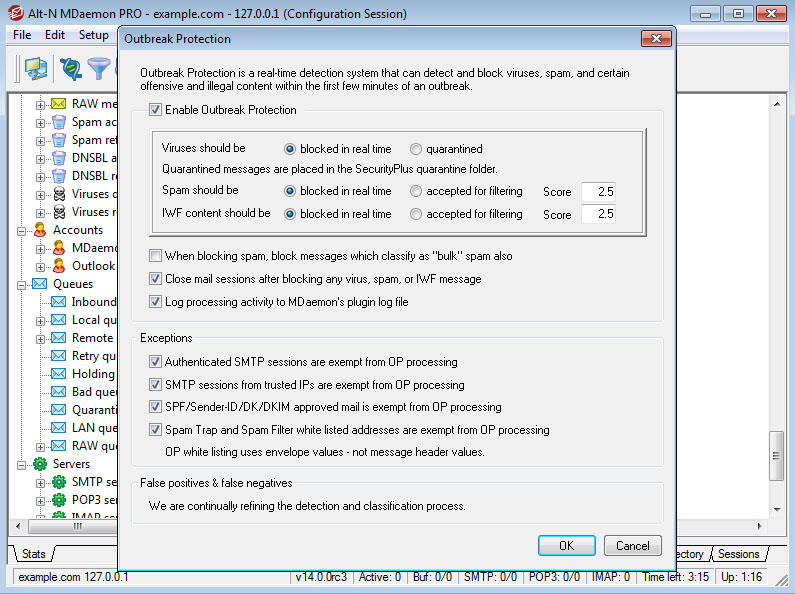Switch to the Sessions tab
This screenshot has width=795, height=594.
pos(739,554)
